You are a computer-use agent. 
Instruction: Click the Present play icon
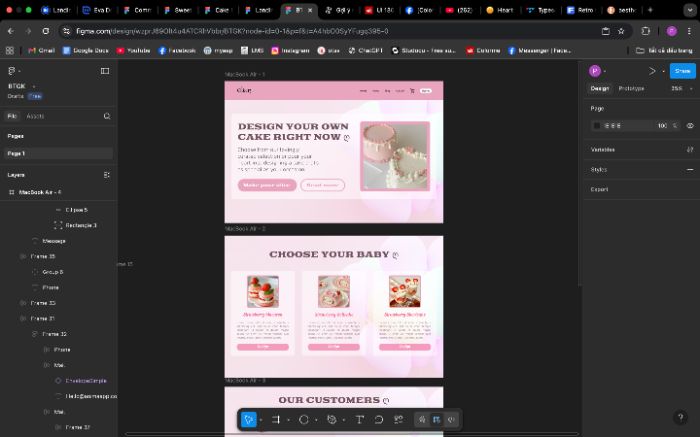652,71
